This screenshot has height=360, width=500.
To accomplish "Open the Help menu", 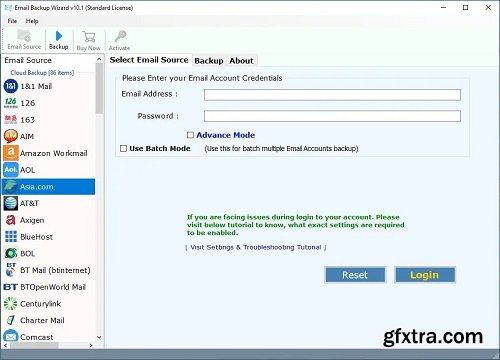I will pyautogui.click(x=32, y=21).
